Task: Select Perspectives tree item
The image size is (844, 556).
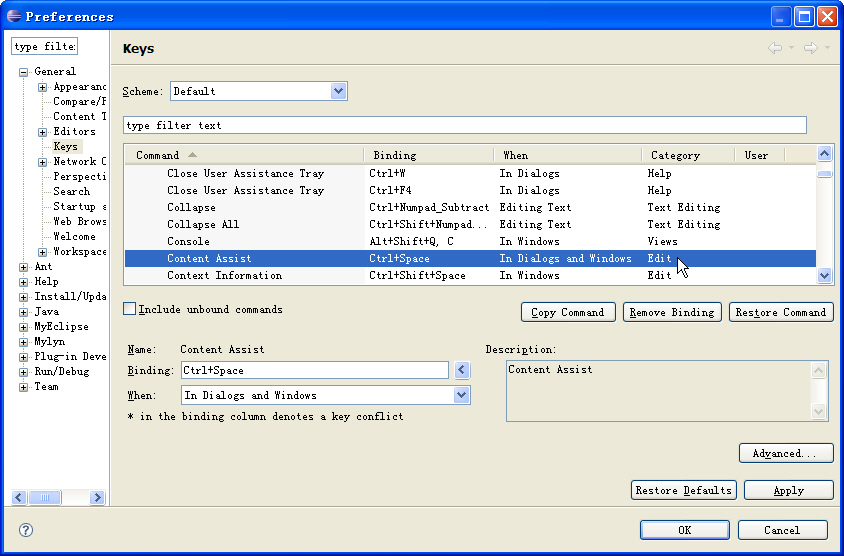Action: 79,177
